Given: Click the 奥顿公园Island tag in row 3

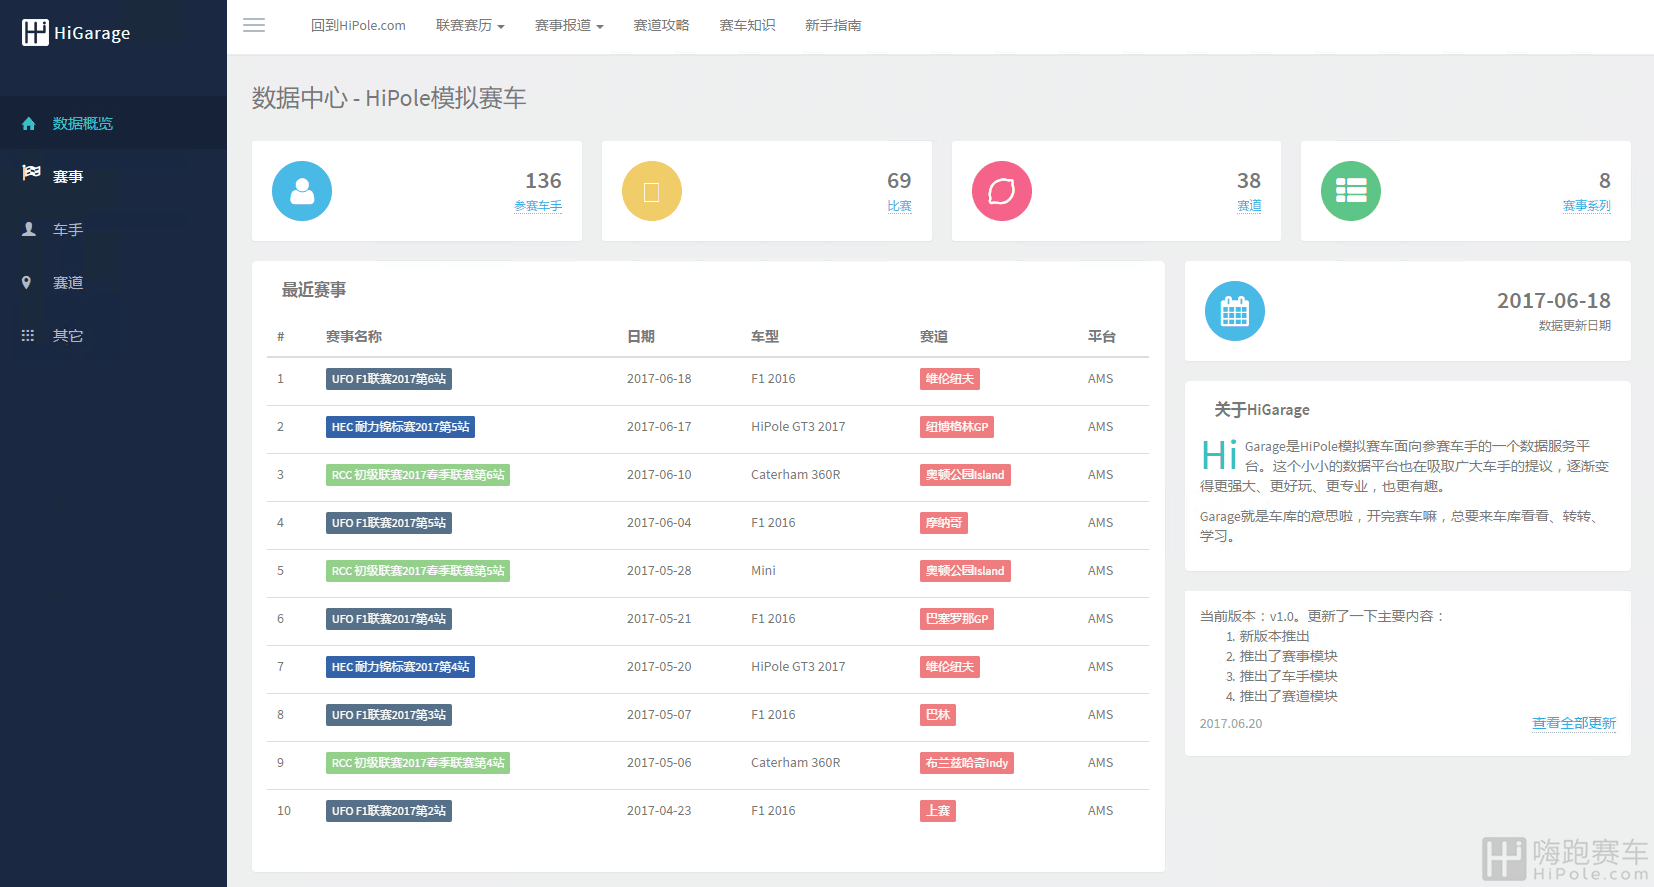Looking at the screenshot, I should (x=965, y=475).
